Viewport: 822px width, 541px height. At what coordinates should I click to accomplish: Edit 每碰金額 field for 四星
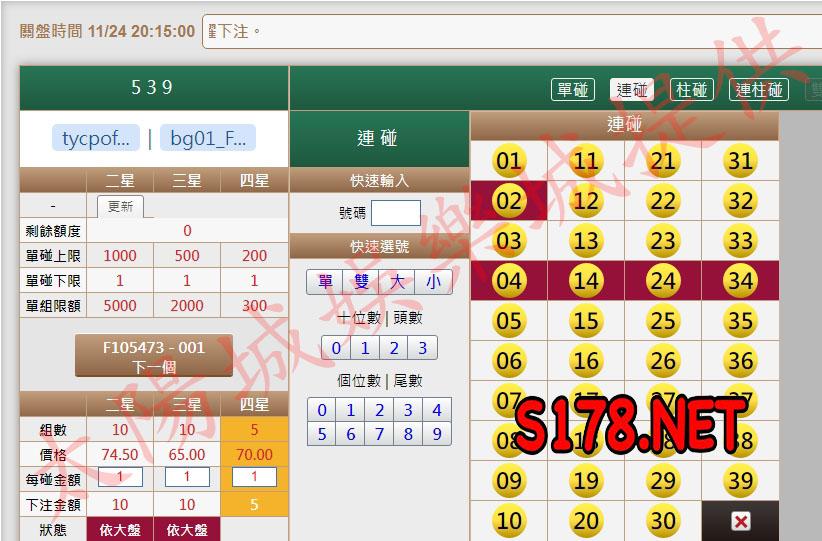254,477
